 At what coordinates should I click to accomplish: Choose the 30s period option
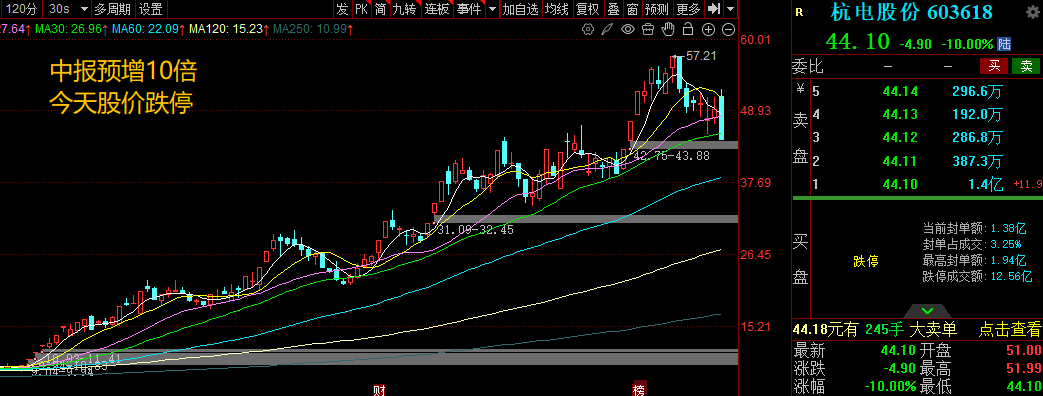coord(59,9)
